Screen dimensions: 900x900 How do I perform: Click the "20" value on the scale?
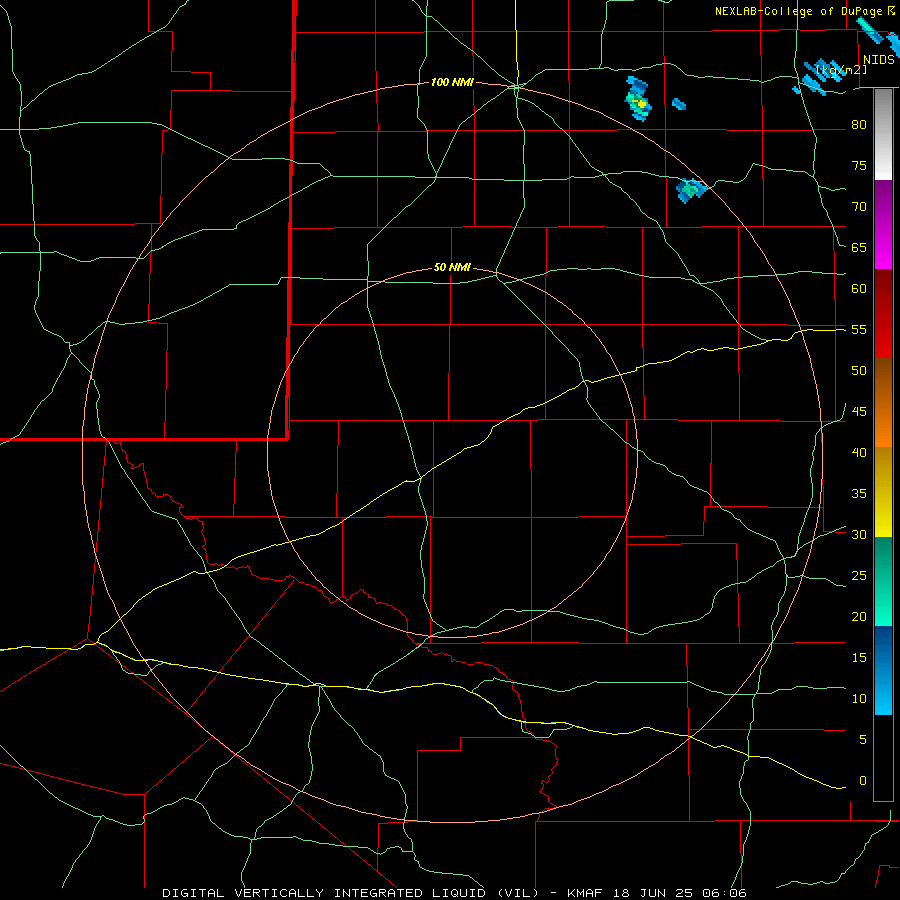coord(859,616)
